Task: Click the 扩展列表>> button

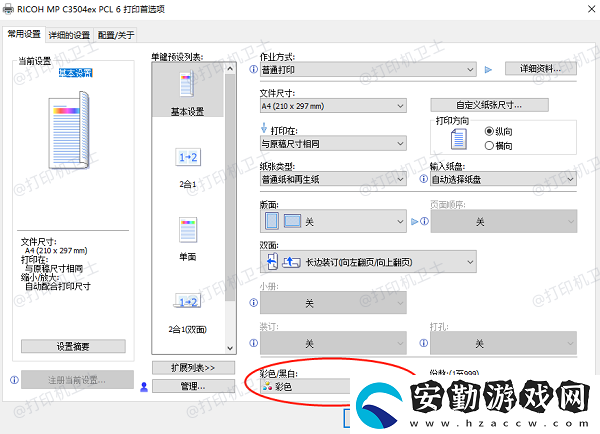Action: pyautogui.click(x=193, y=368)
